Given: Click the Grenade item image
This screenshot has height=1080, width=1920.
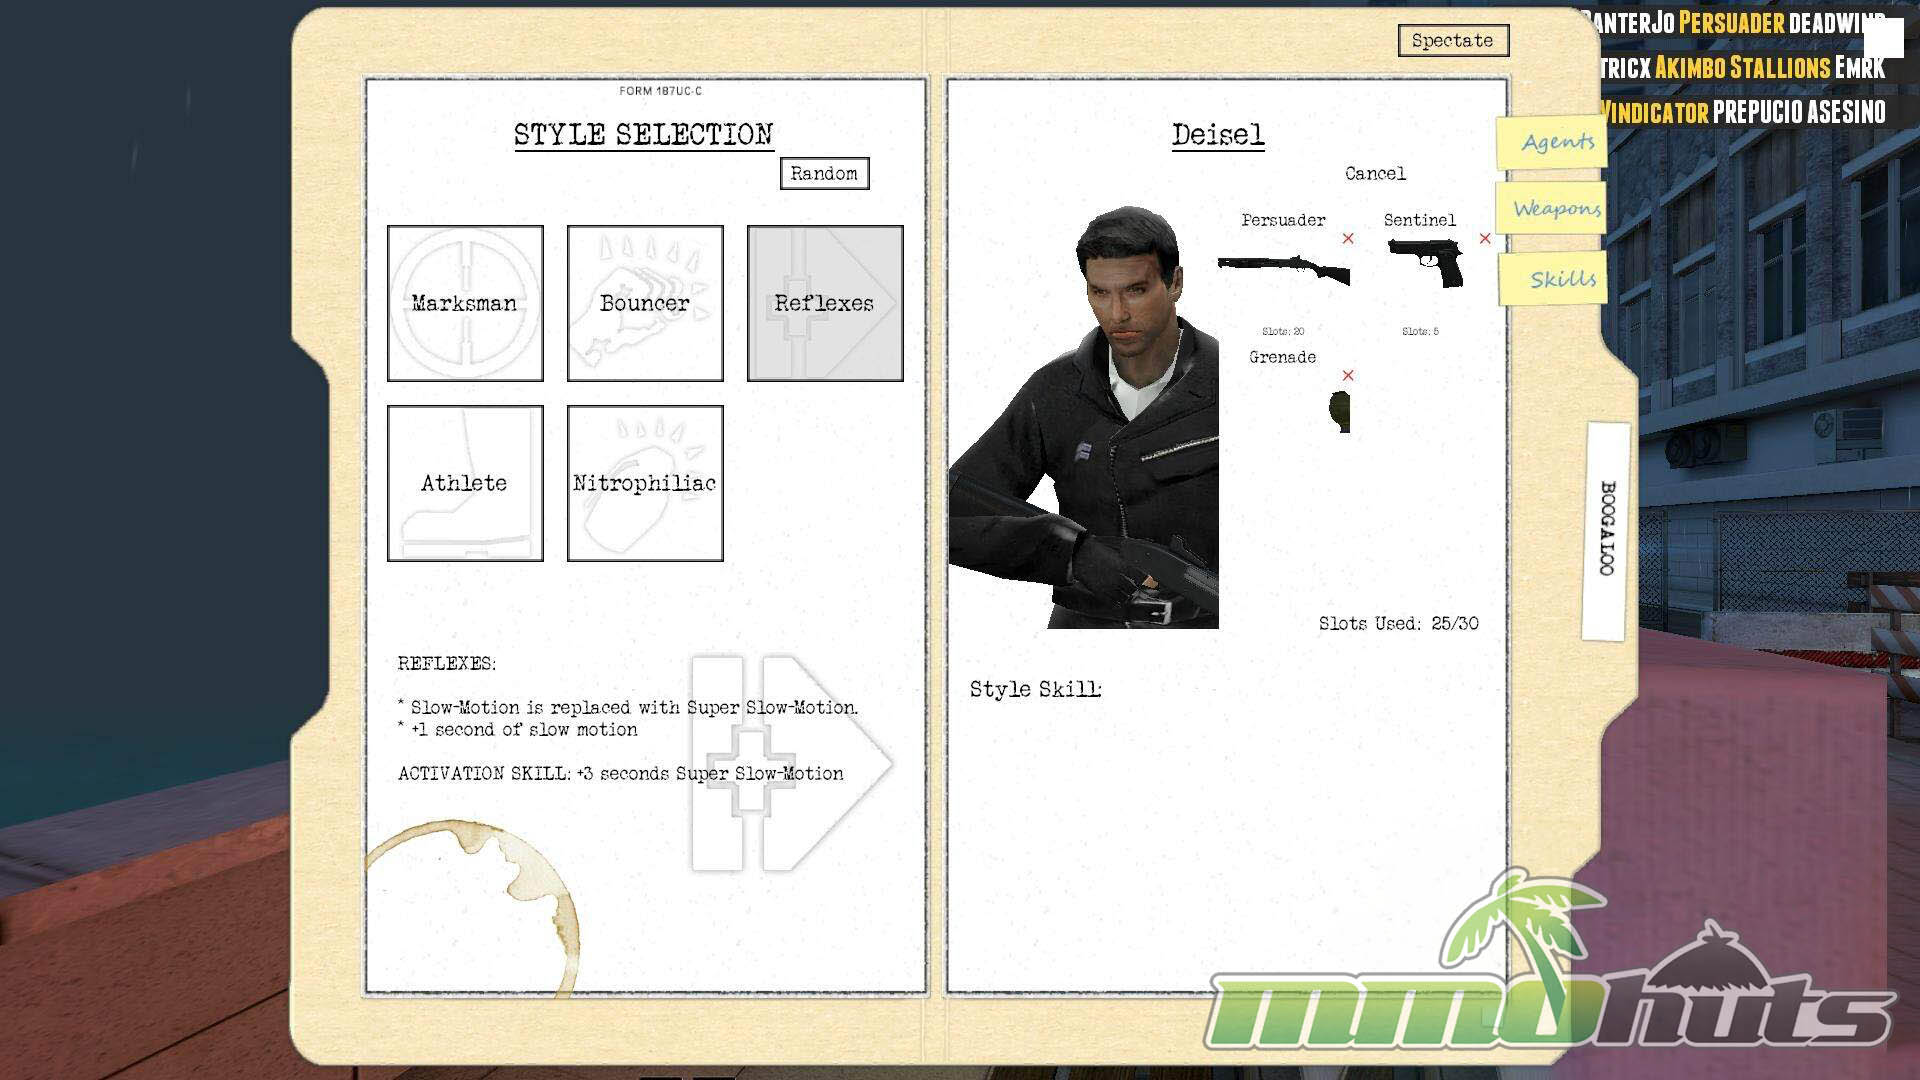Looking at the screenshot, I should 1340,410.
